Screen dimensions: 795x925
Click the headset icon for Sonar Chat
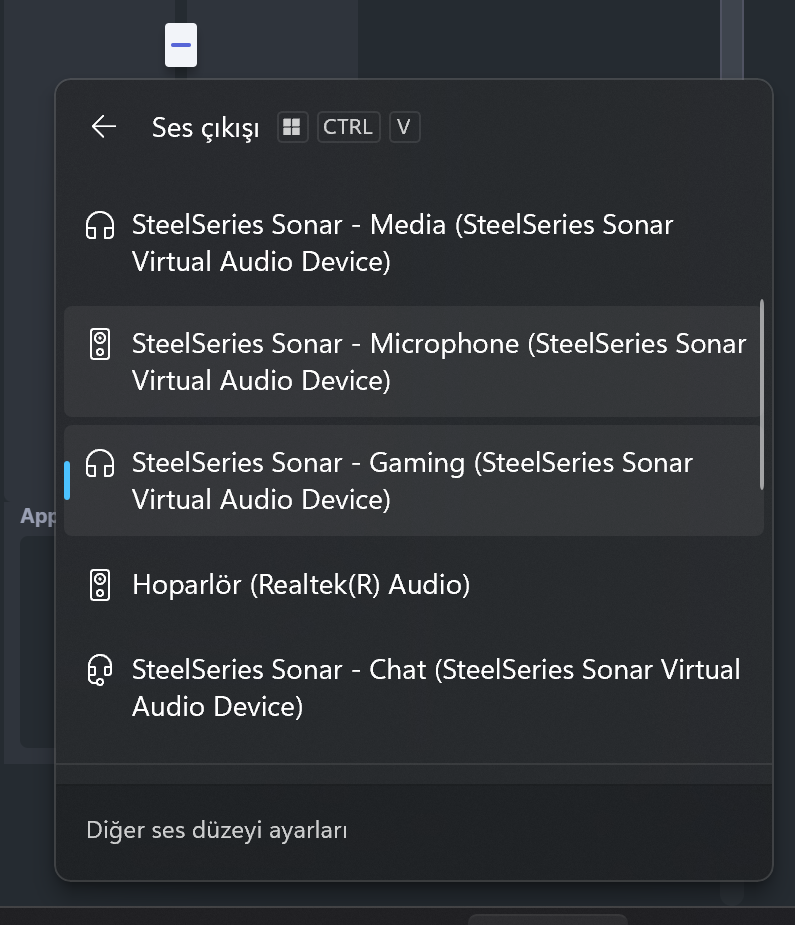[100, 670]
